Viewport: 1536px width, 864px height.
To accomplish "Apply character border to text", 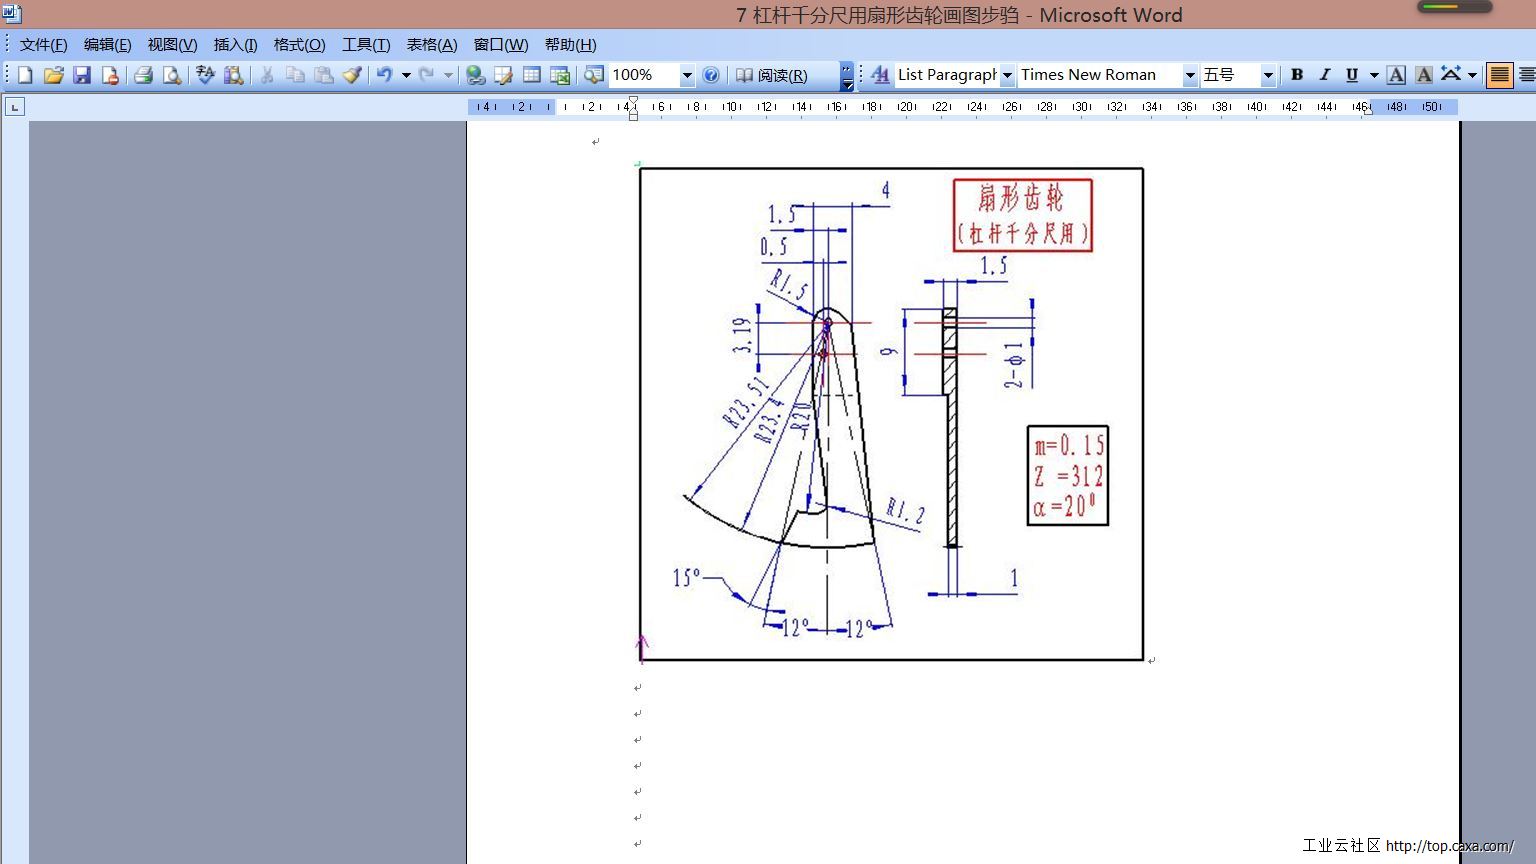I will pyautogui.click(x=1396, y=75).
